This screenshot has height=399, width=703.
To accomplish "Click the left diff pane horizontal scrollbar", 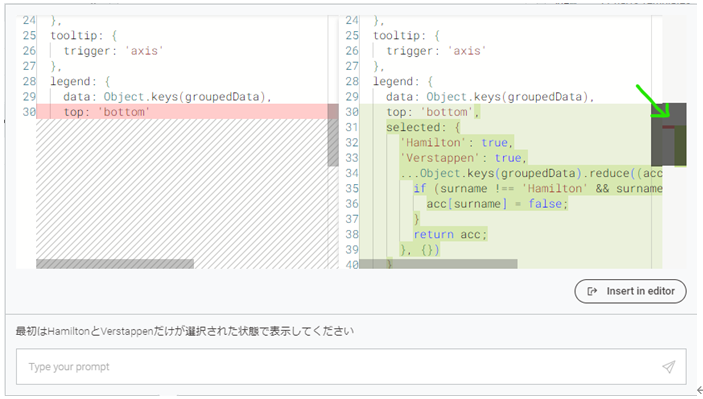I will 115,264.
